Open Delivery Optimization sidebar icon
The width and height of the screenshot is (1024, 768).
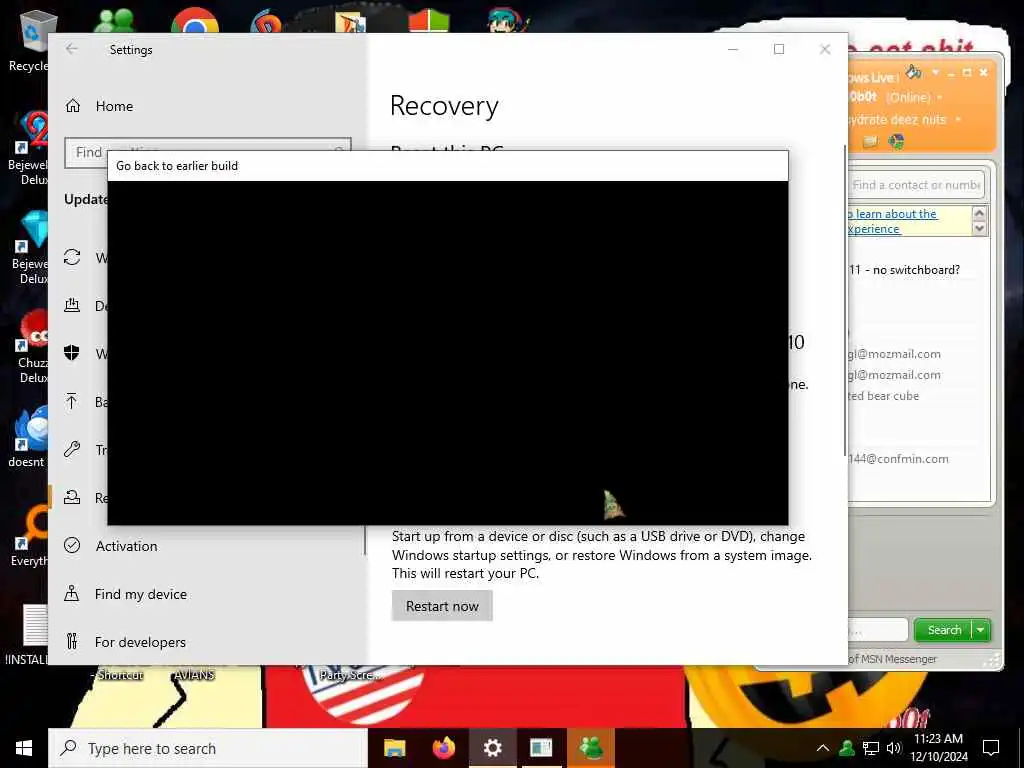(72, 305)
